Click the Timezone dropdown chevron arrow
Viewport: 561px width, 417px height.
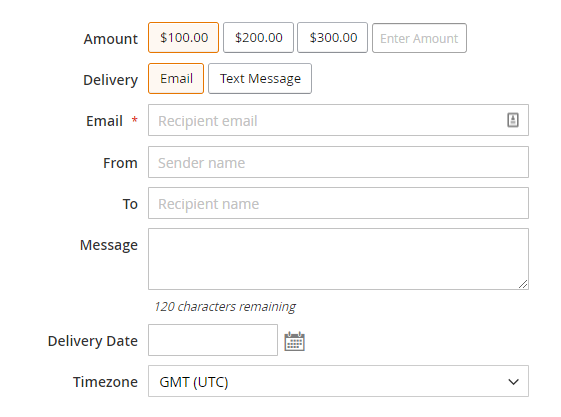513,382
